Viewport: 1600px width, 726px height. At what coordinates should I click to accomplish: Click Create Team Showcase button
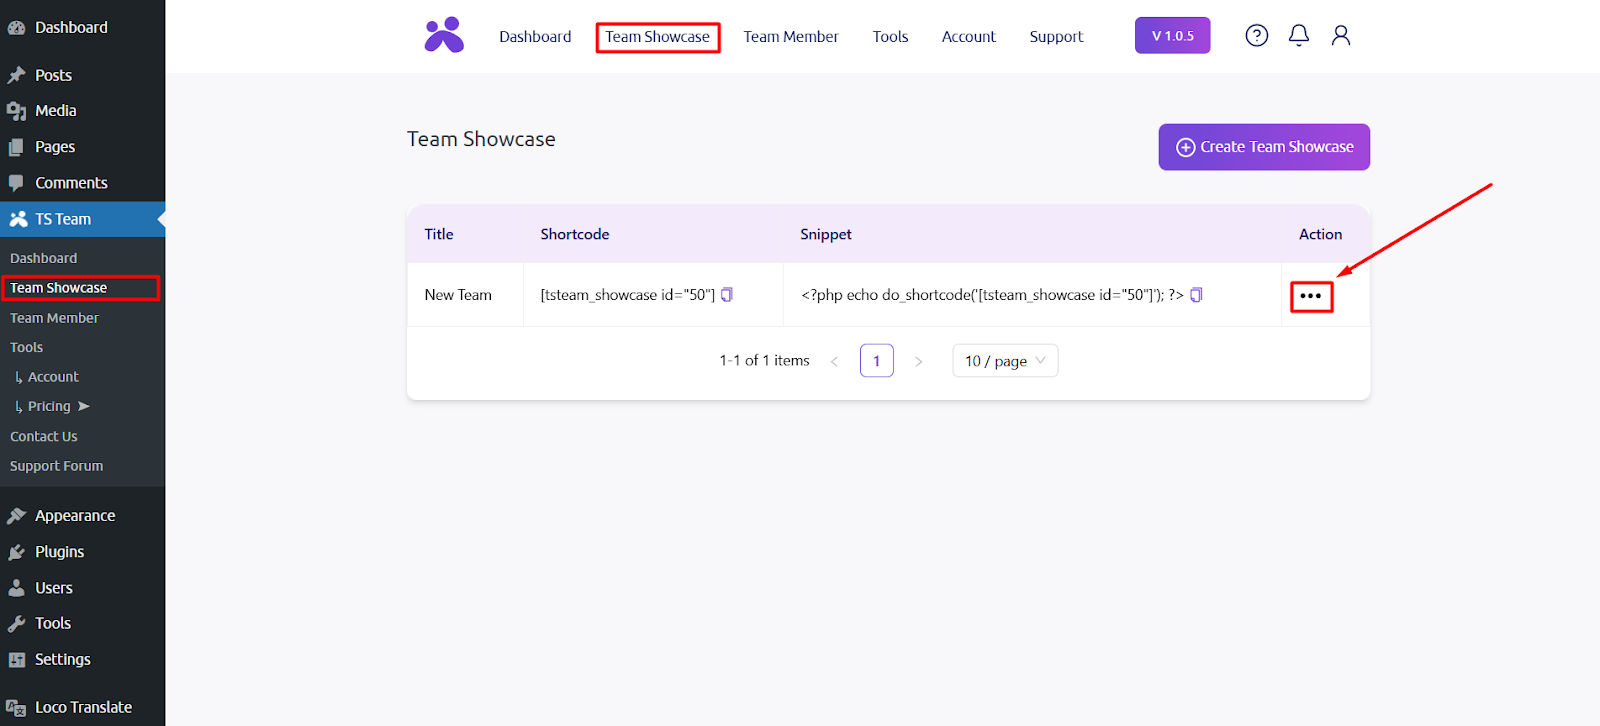[1263, 147]
